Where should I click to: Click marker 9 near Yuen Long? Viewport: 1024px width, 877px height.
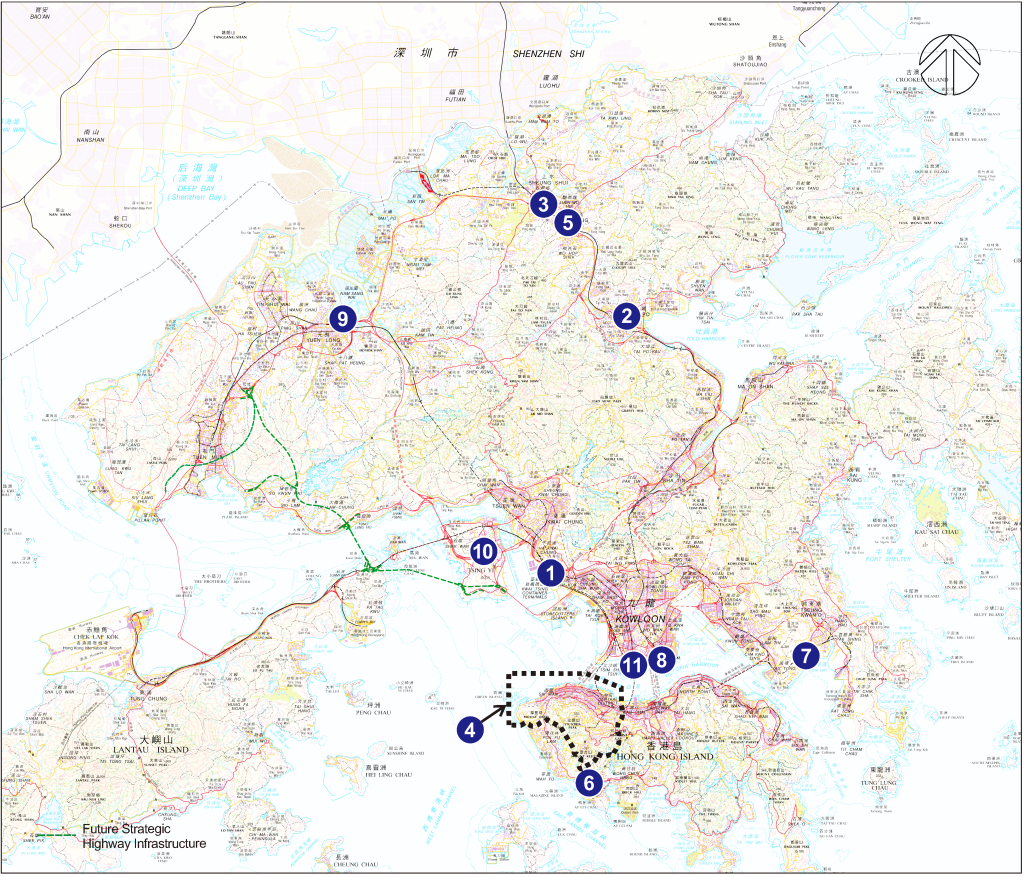tap(343, 319)
